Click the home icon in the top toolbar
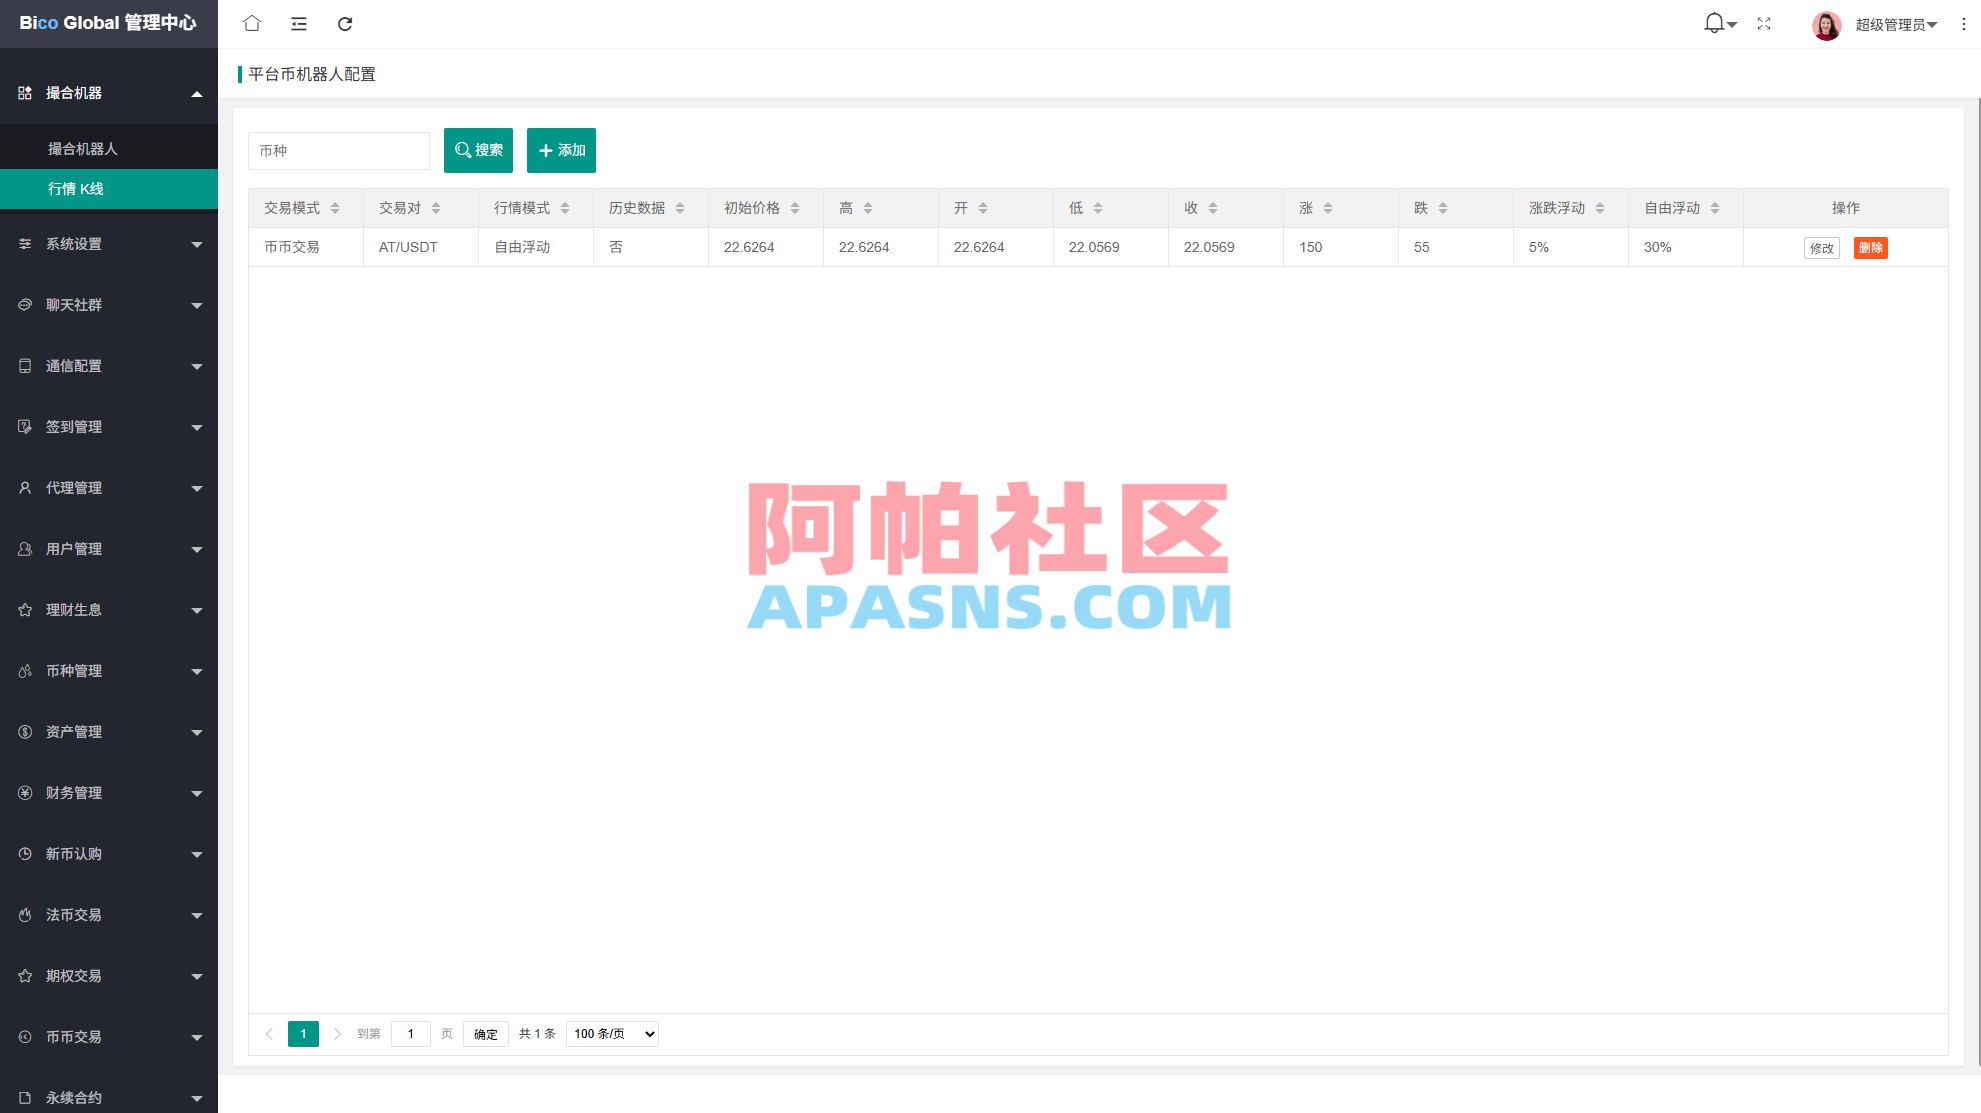The width and height of the screenshot is (1981, 1113). (x=251, y=23)
